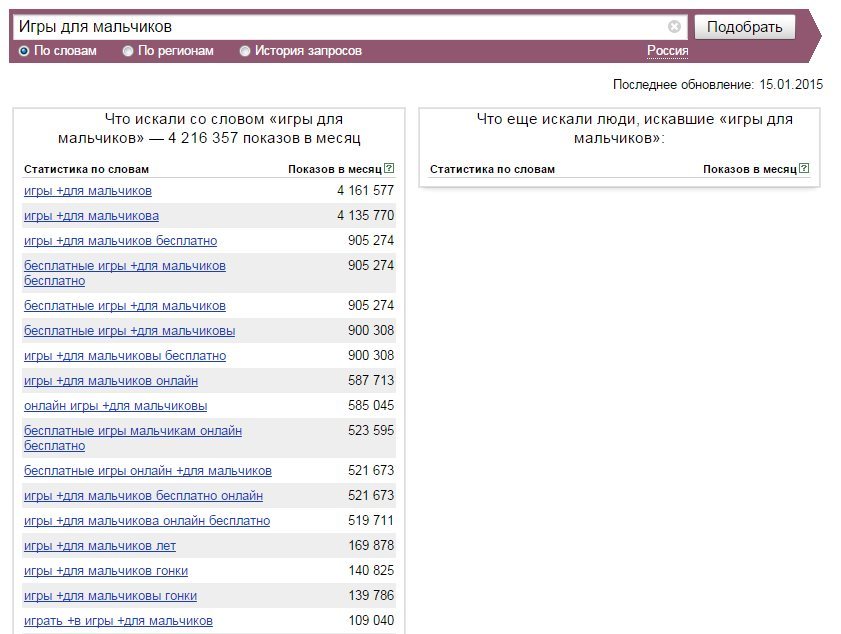Open link 'игры +для мальчиков'
Image resolution: width=841 pixels, height=634 pixels.
(x=87, y=191)
